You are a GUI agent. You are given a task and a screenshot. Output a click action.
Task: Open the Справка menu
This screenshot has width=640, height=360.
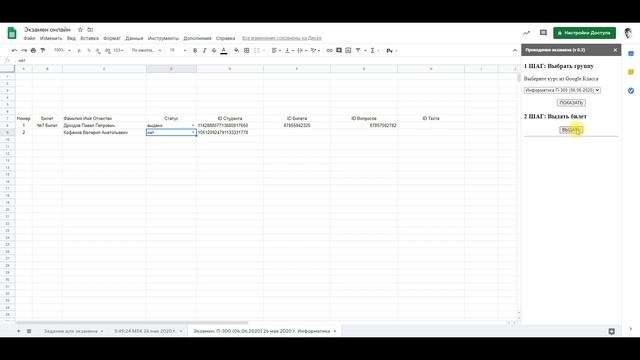225,38
